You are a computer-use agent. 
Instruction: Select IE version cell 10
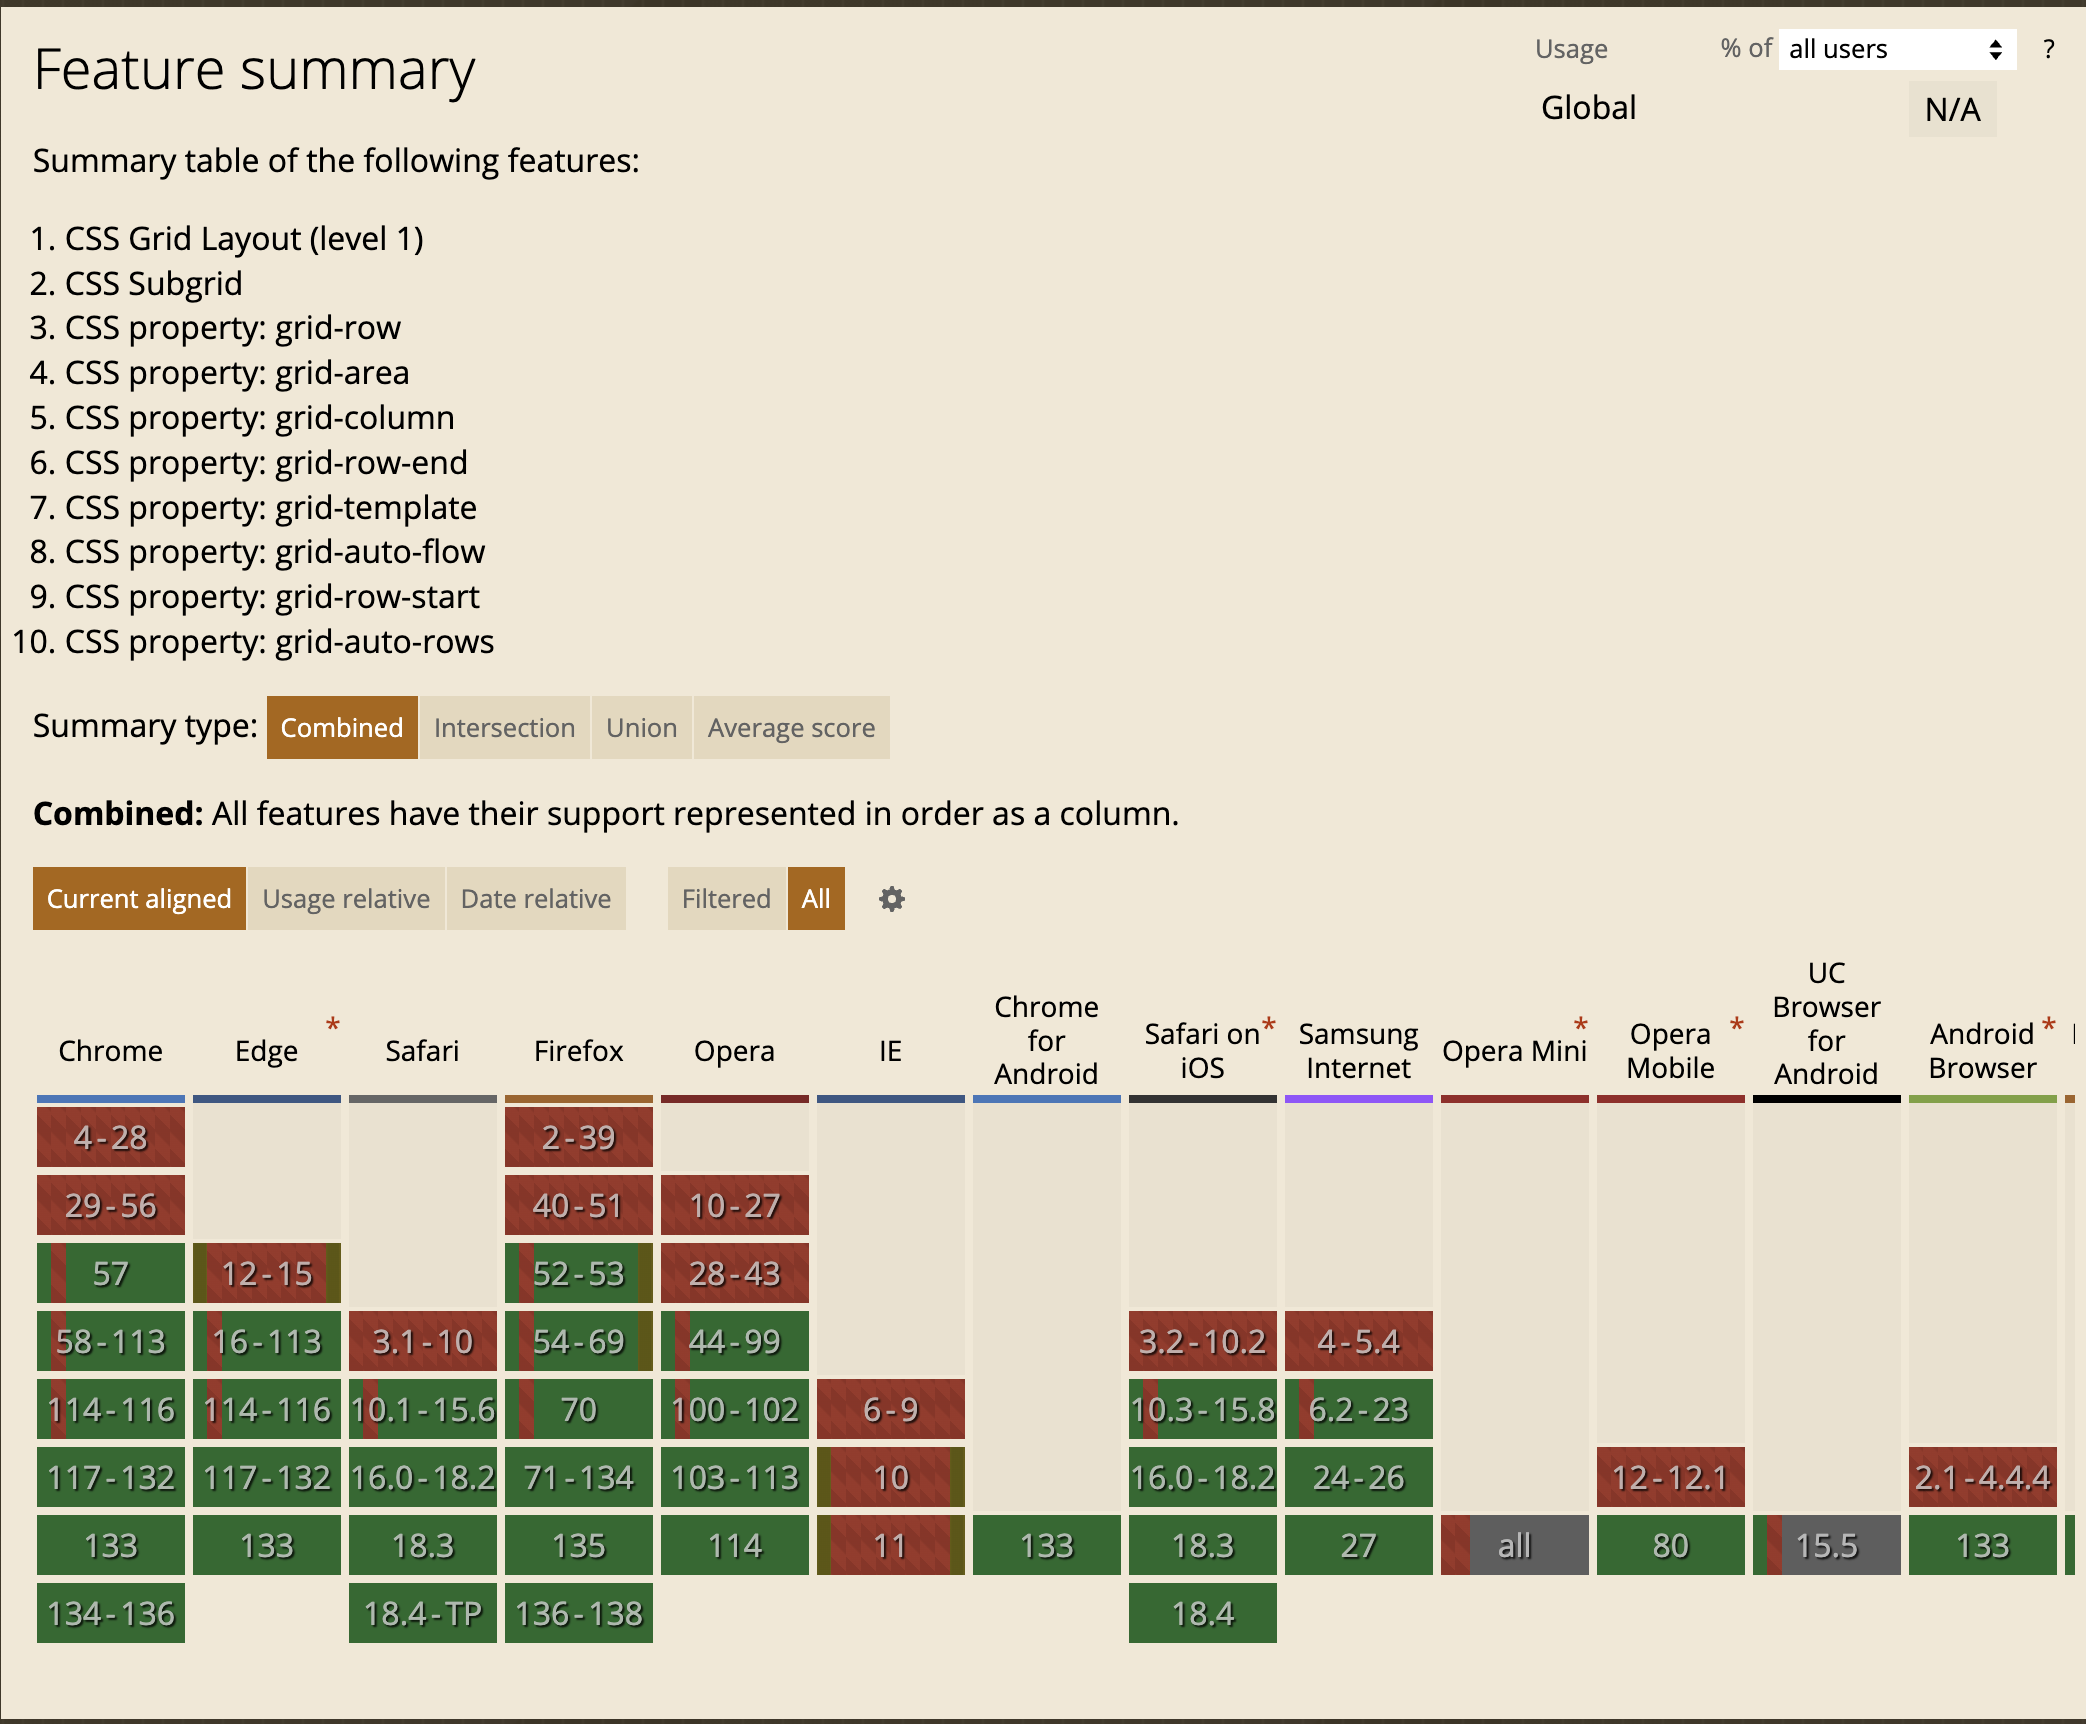click(x=891, y=1477)
